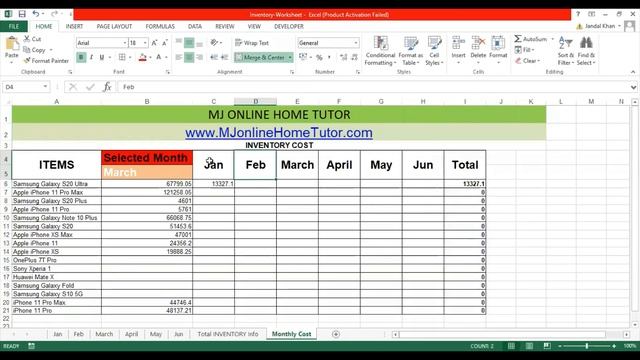The image size is (640, 360).
Task: Click the Jandal Khan account name
Action: coord(600,26)
